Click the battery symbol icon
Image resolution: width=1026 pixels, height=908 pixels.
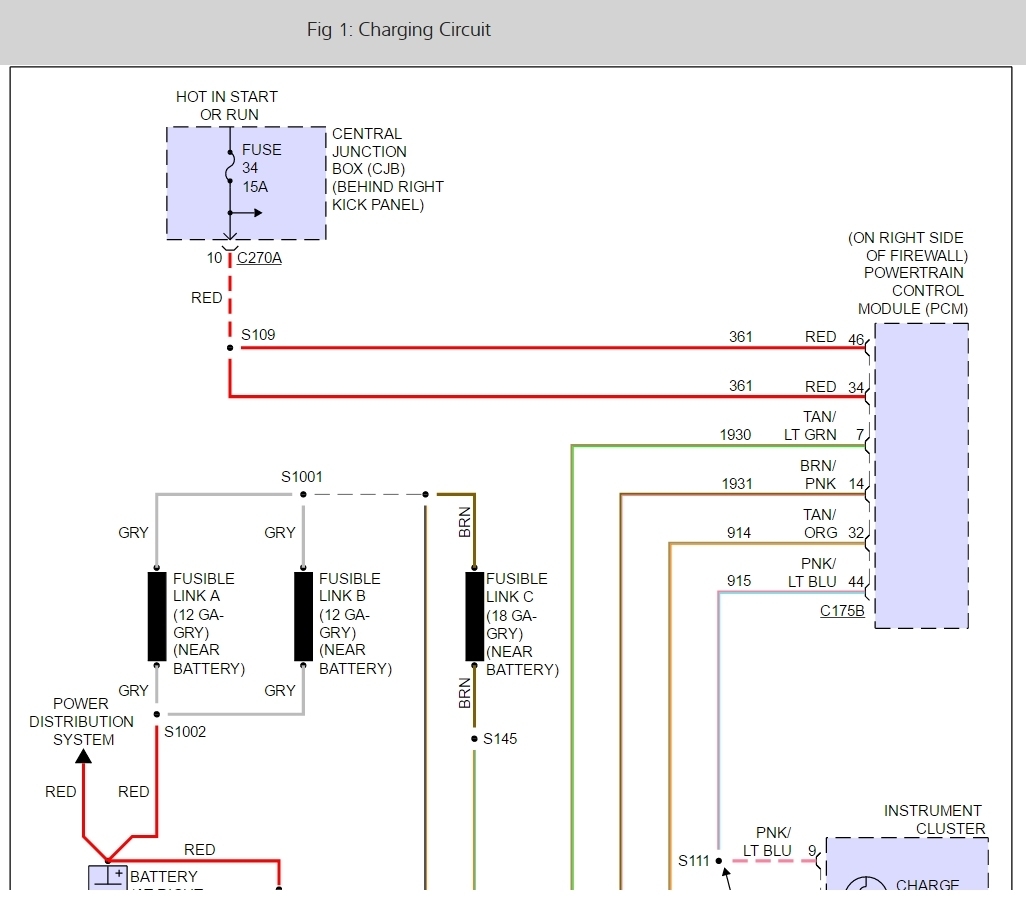107,877
